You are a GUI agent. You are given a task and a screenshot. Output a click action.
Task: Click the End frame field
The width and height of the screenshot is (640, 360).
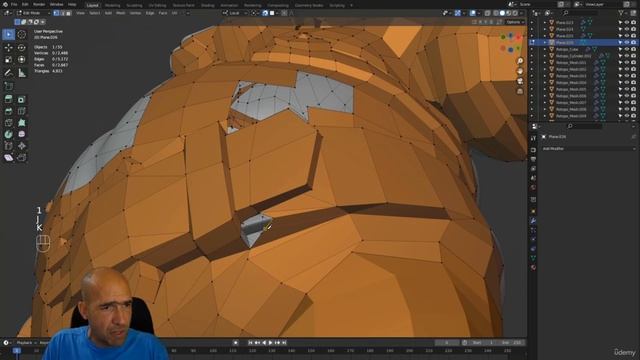click(511, 342)
